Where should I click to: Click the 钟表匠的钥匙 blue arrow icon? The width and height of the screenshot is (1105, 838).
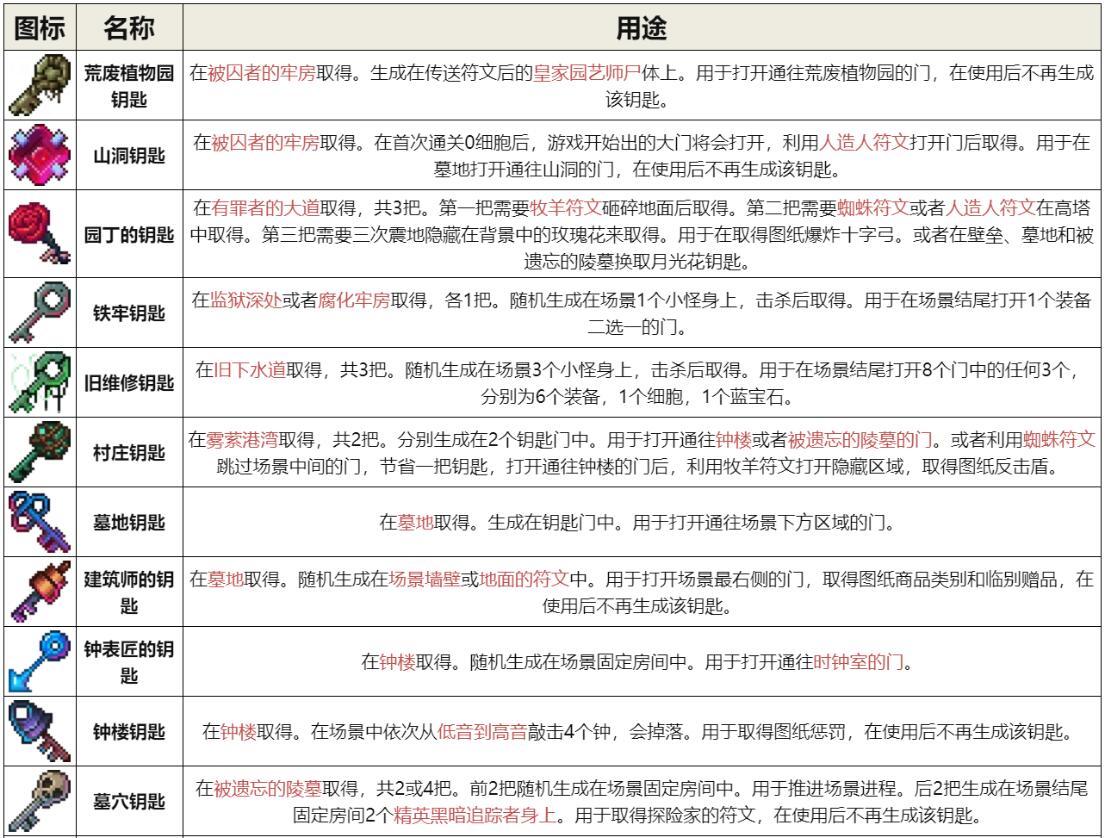tap(38, 661)
